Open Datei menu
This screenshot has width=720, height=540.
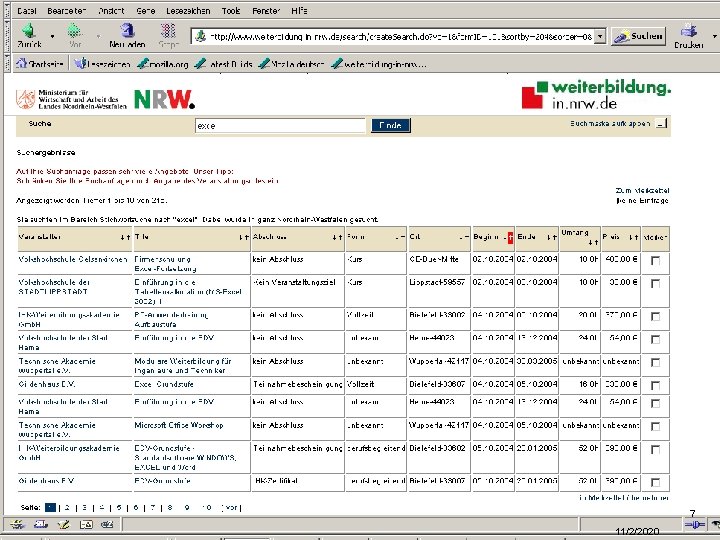click(x=27, y=11)
